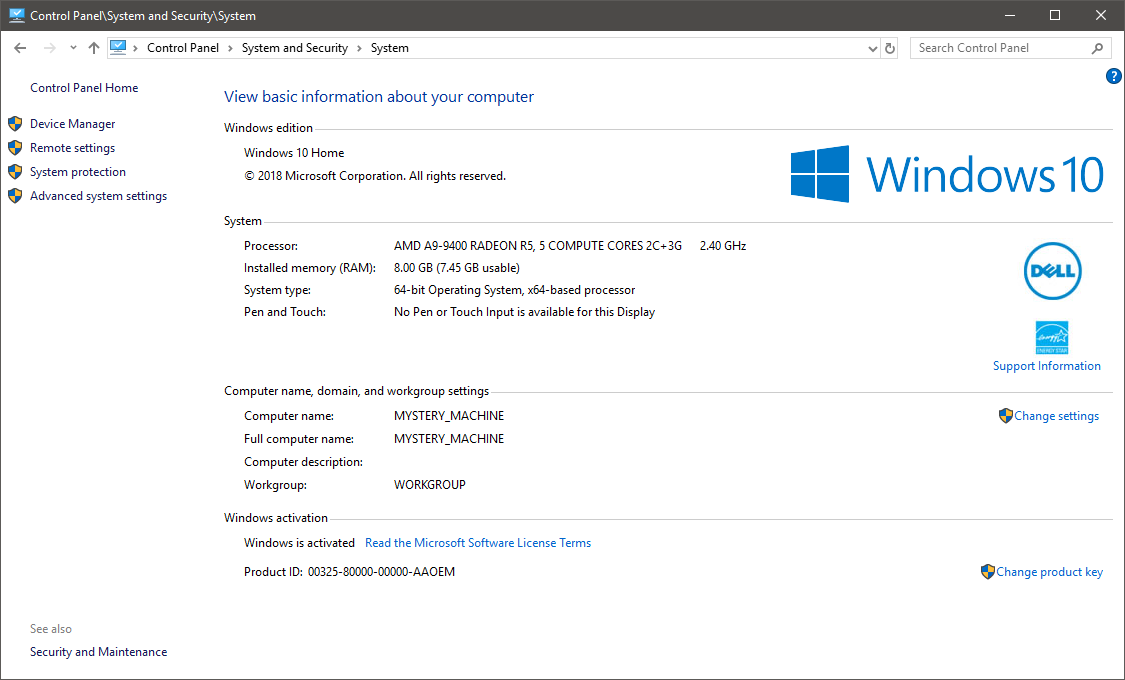Open the recent locations dropdown arrow
Screen dimensions: 1125x680
pos(73,48)
